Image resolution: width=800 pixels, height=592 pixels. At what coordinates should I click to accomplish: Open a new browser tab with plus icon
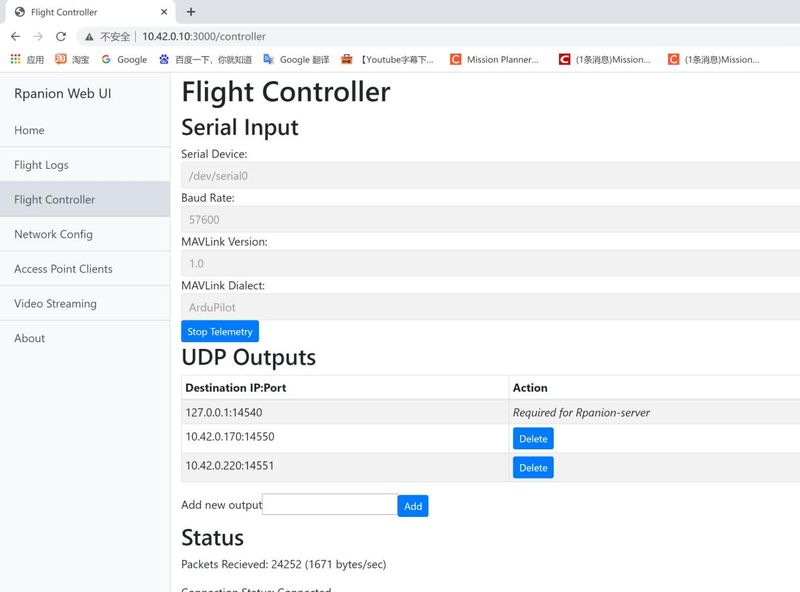pos(191,12)
